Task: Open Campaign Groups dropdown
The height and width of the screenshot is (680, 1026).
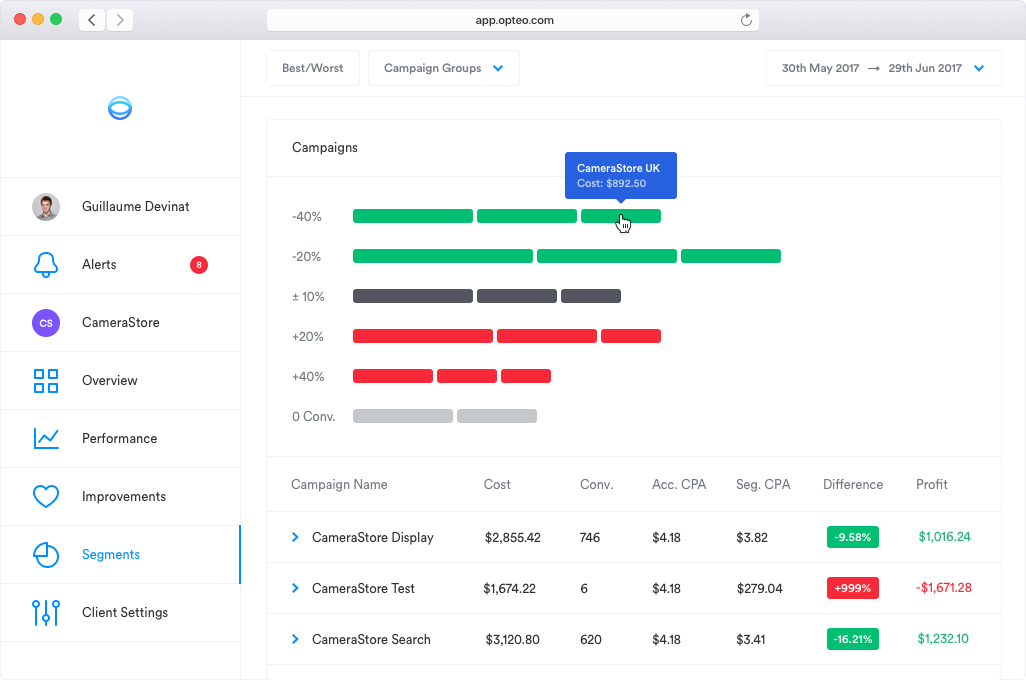Action: click(444, 68)
